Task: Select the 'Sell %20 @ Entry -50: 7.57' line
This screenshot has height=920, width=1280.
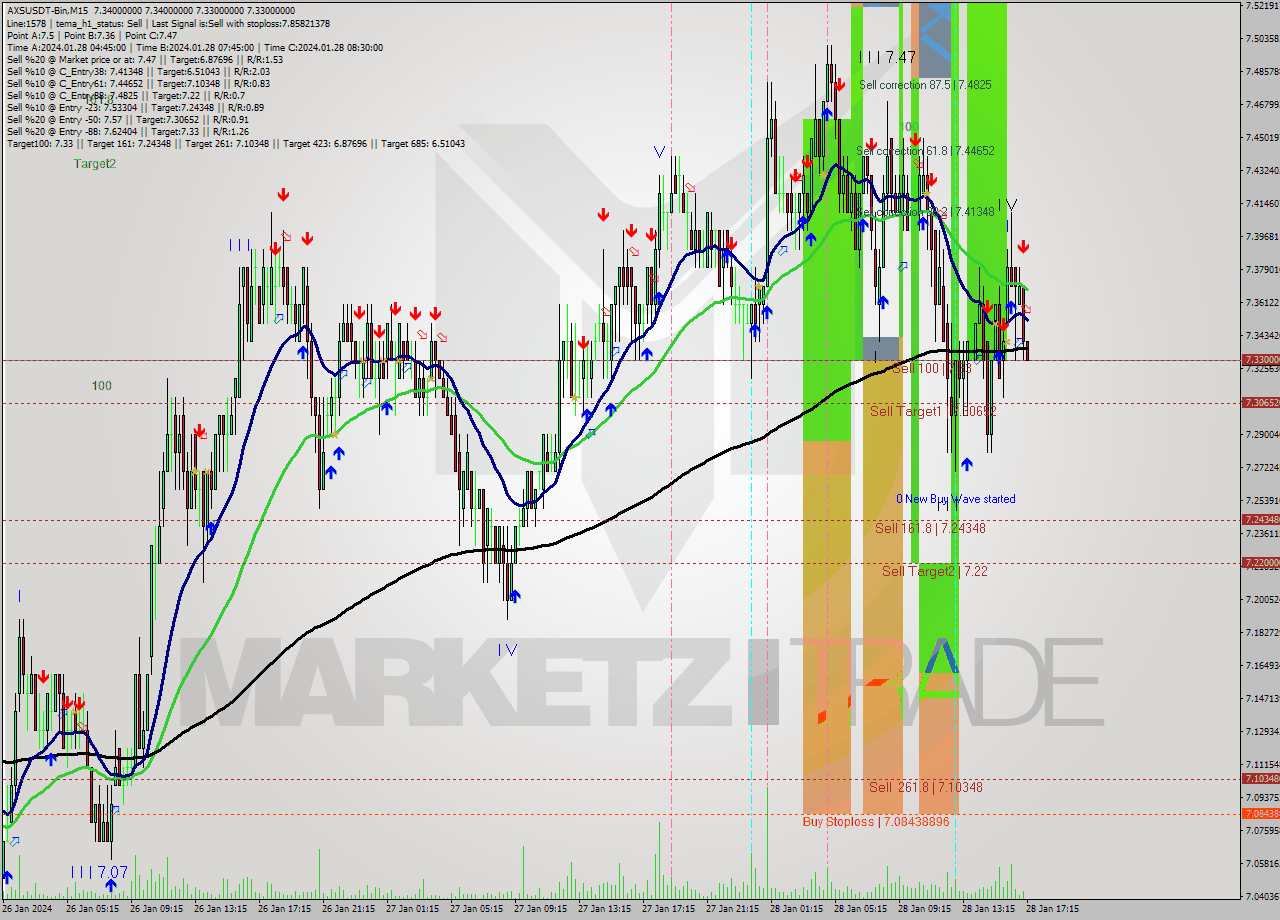Action: 127,119
